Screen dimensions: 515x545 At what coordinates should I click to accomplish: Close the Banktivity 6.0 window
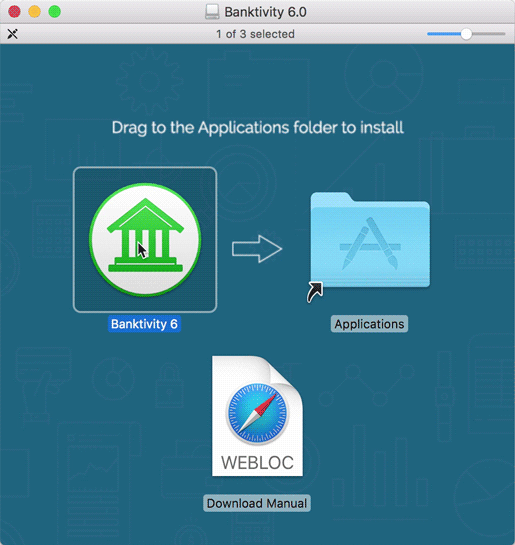14,12
